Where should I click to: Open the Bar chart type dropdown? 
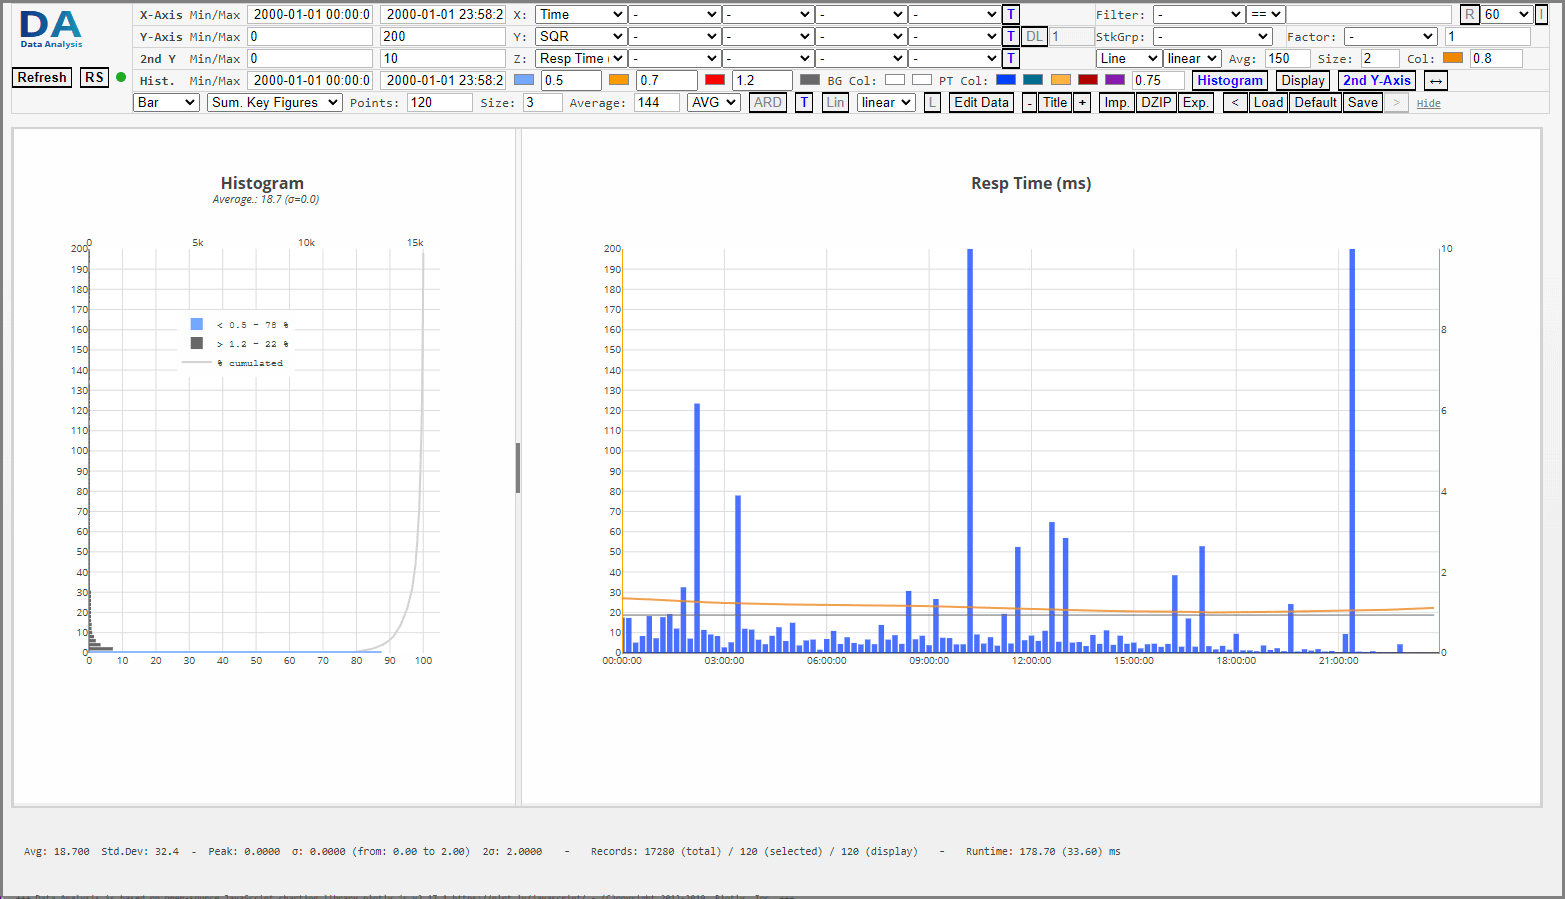tap(166, 102)
